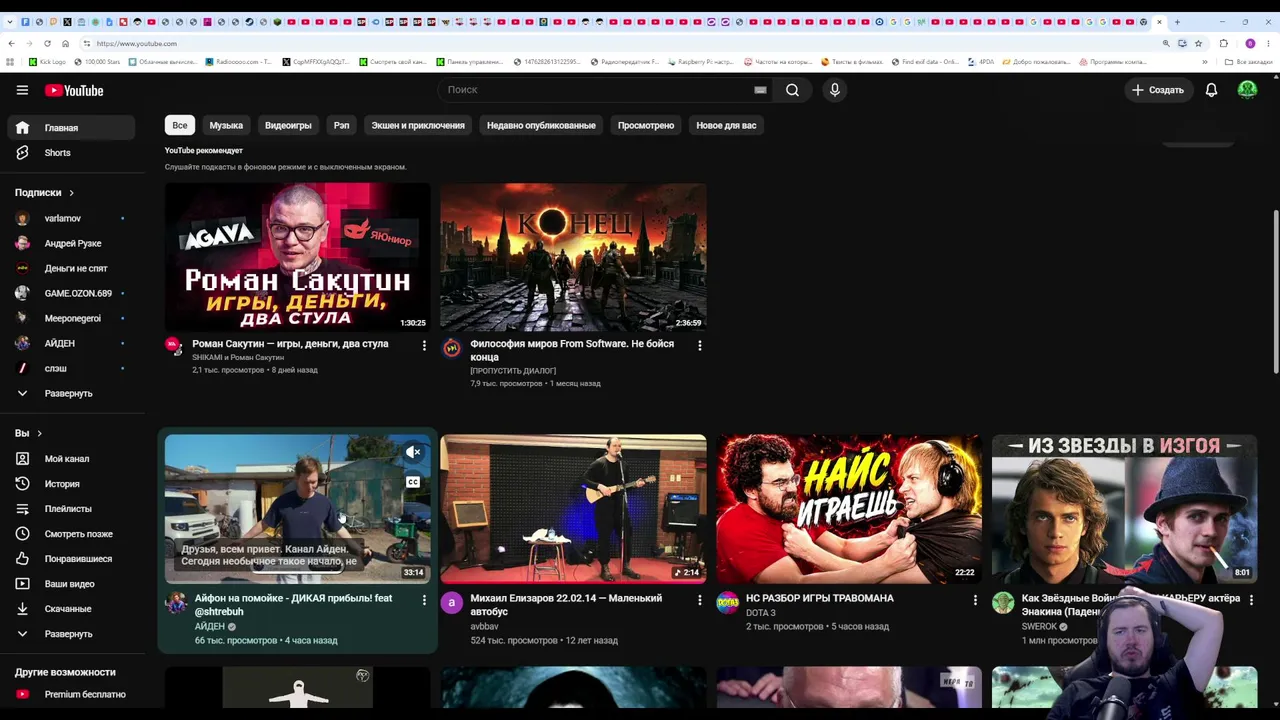This screenshot has width=1280, height=720.
Task: Click the История clock icon
Action: pyautogui.click(x=22, y=484)
